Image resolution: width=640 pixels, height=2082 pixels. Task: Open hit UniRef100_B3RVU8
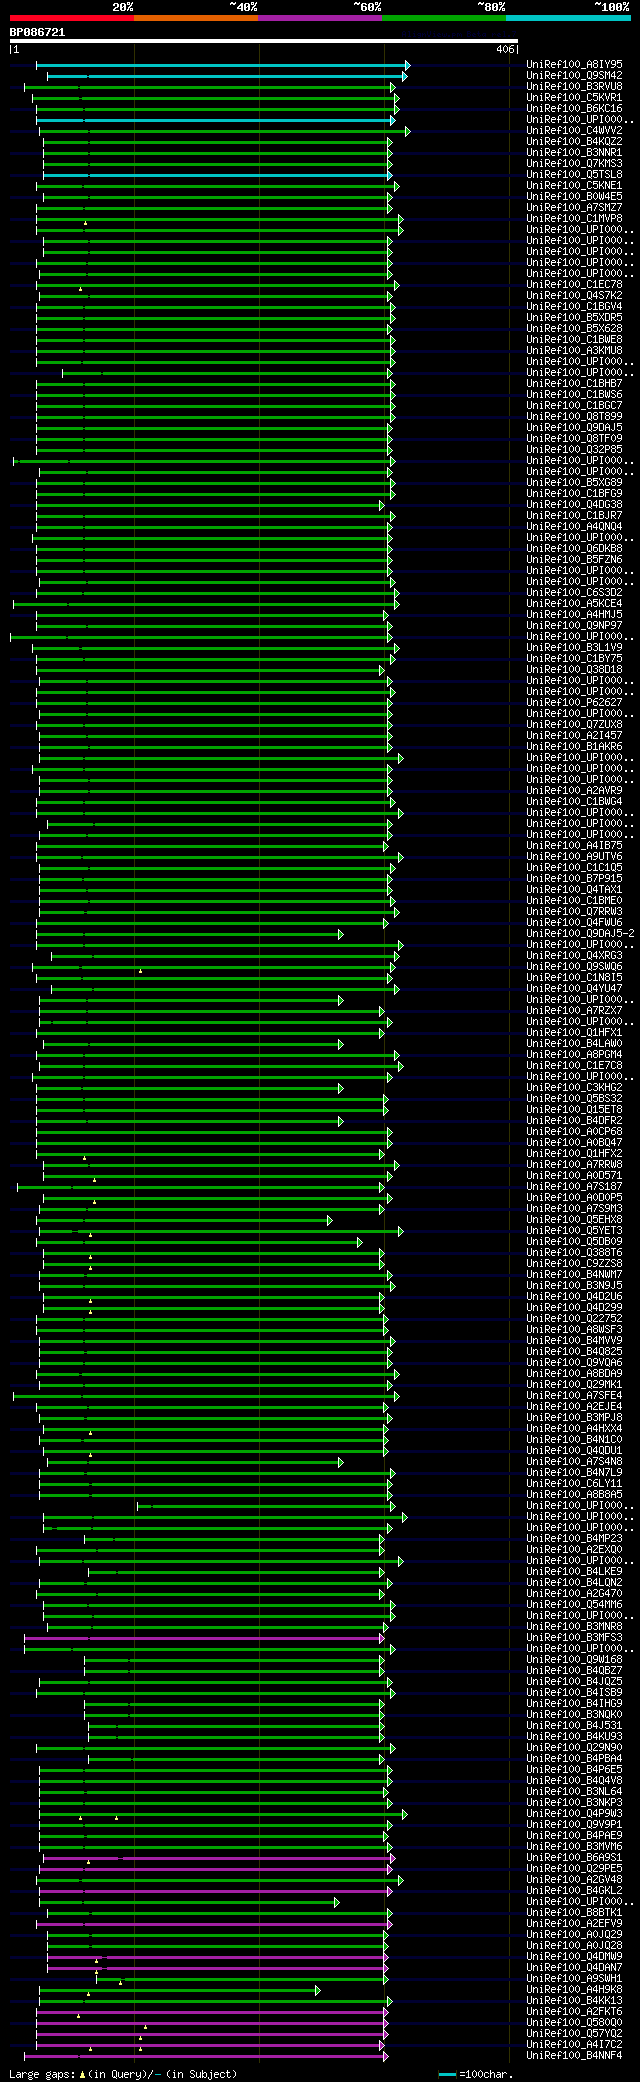pyautogui.click(x=574, y=86)
